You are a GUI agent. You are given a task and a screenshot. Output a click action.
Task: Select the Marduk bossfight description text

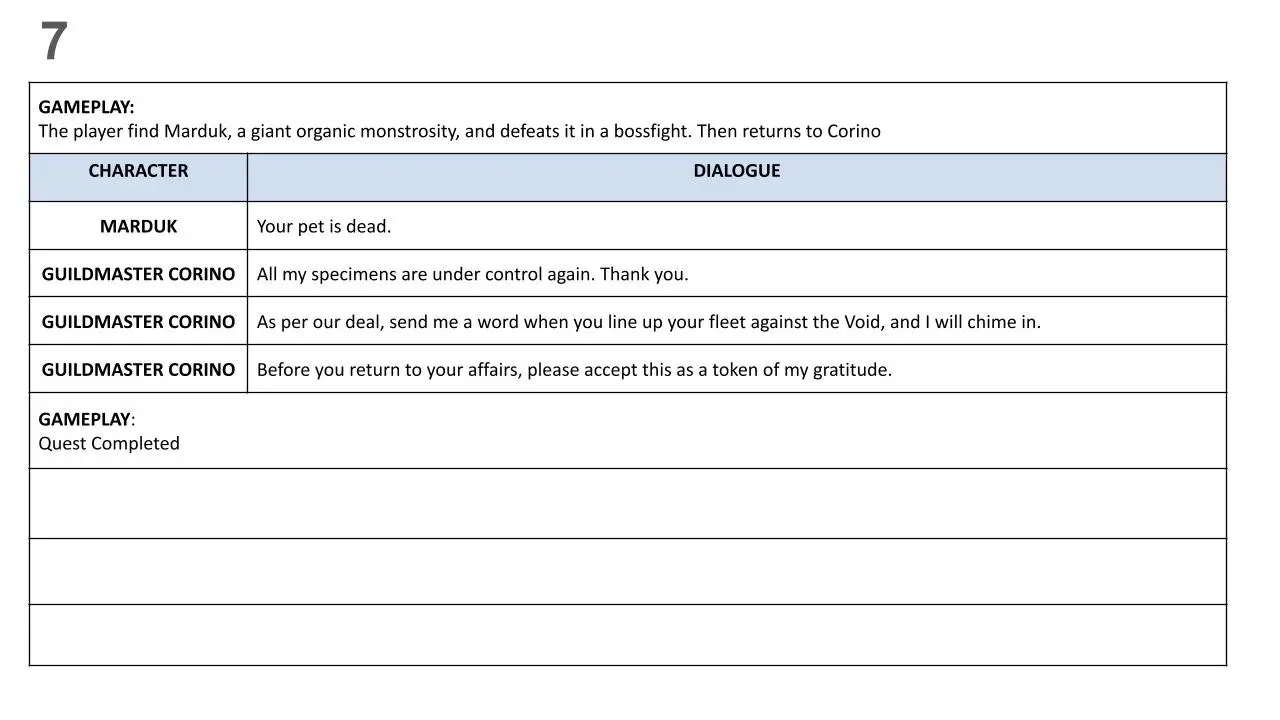[459, 131]
